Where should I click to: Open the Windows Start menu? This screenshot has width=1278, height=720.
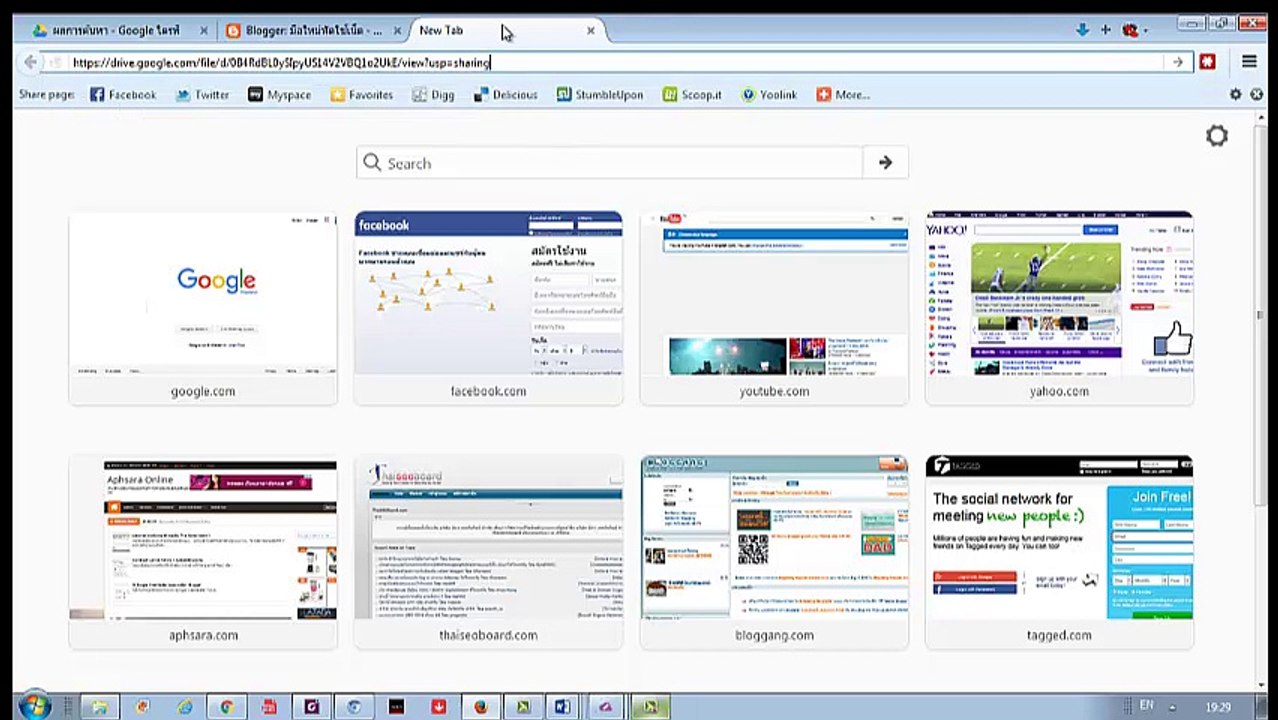click(x=34, y=706)
